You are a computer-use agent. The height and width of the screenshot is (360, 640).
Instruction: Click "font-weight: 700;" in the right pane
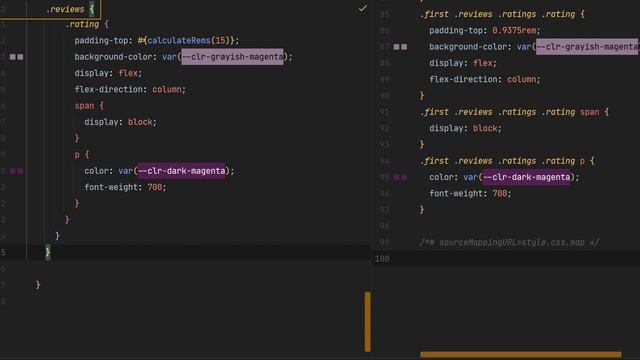(470, 193)
